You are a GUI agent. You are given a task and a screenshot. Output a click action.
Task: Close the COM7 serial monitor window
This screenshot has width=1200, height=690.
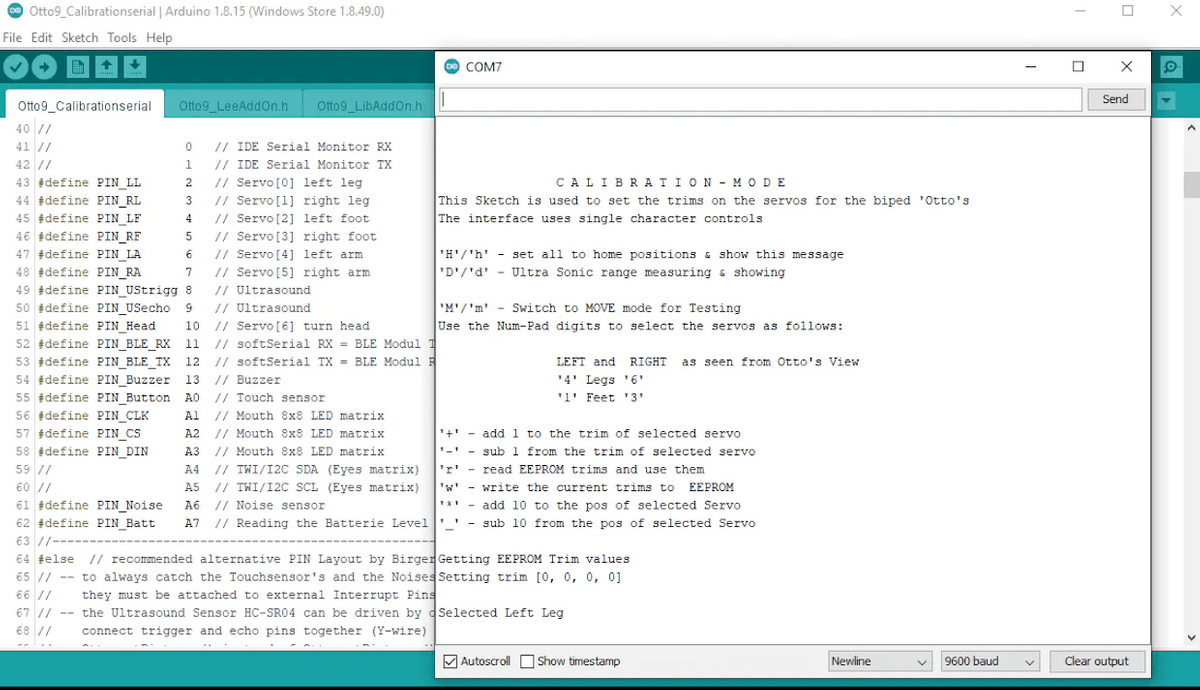(1127, 67)
